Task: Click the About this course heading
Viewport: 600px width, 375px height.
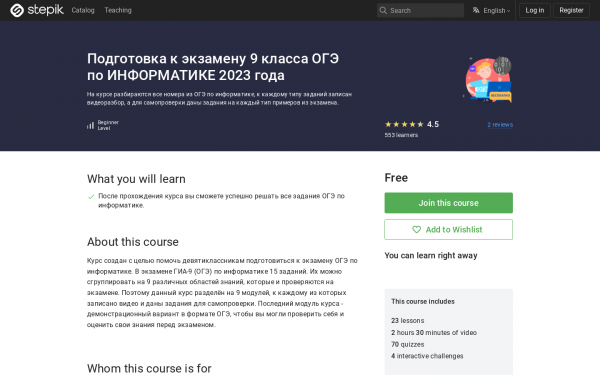Action: click(133, 242)
